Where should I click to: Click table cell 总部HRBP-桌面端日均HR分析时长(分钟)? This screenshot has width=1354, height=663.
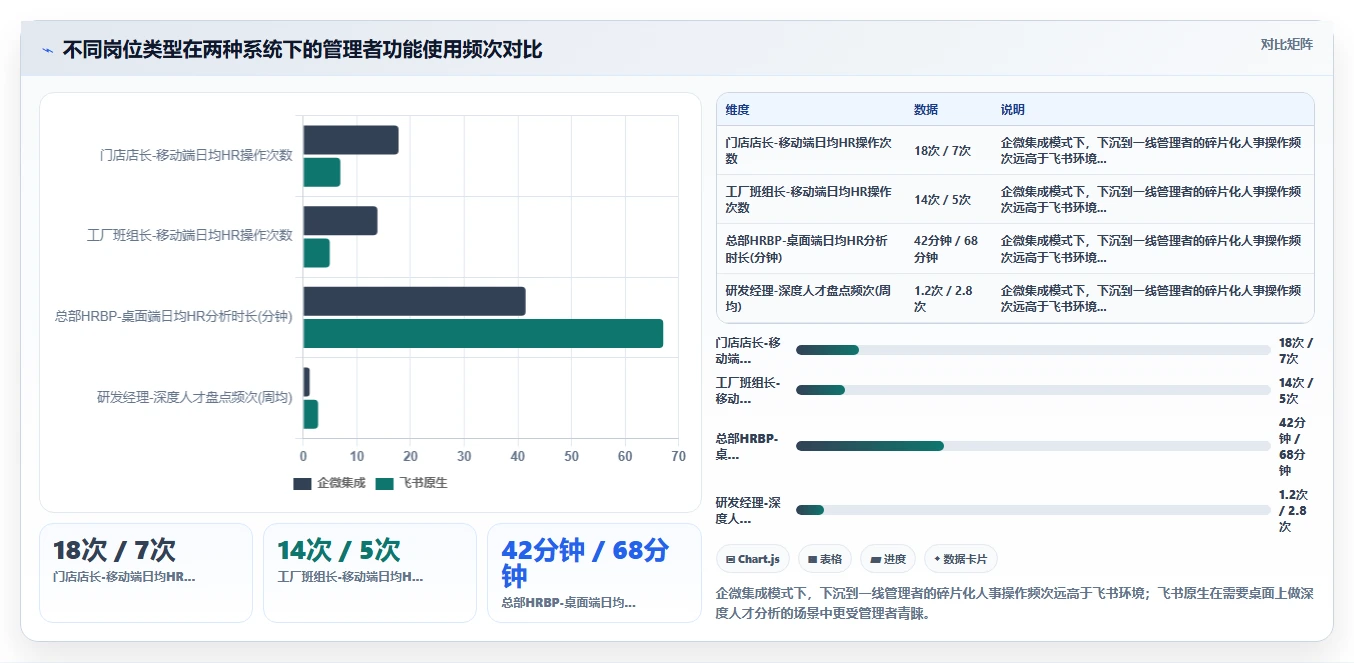point(808,249)
